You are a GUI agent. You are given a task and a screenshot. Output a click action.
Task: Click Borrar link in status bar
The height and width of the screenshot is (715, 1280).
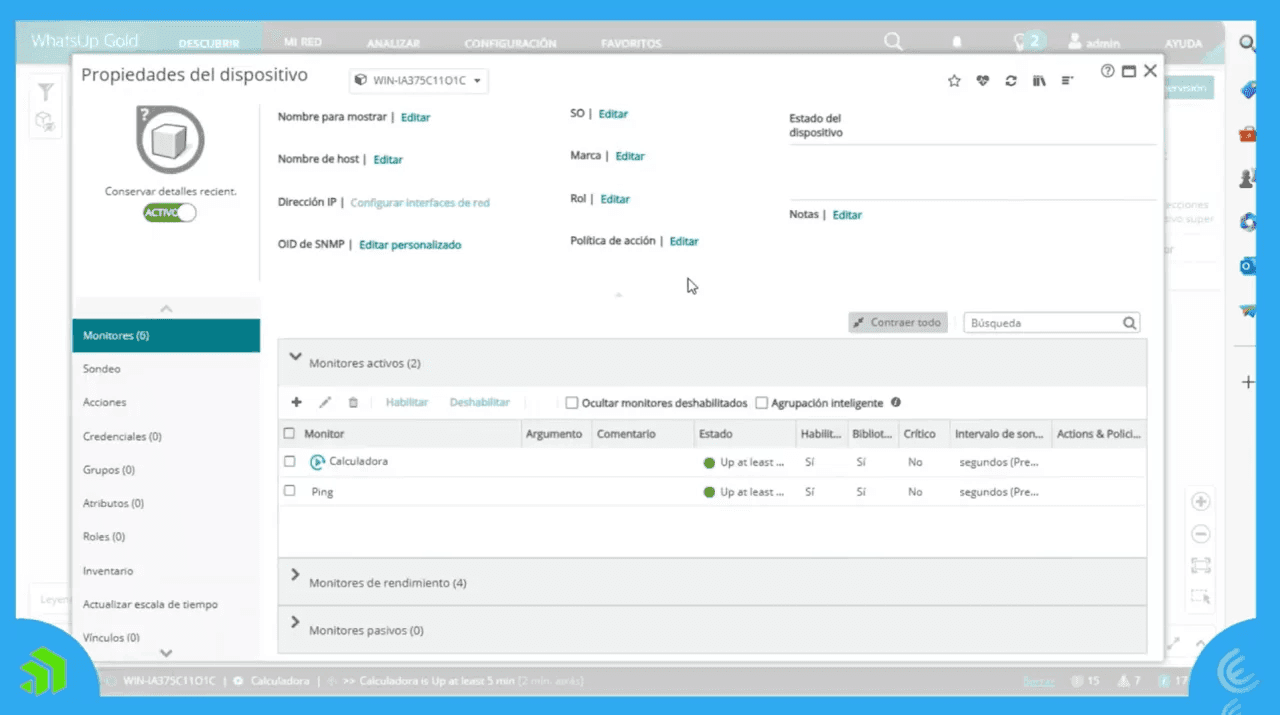tap(1037, 681)
